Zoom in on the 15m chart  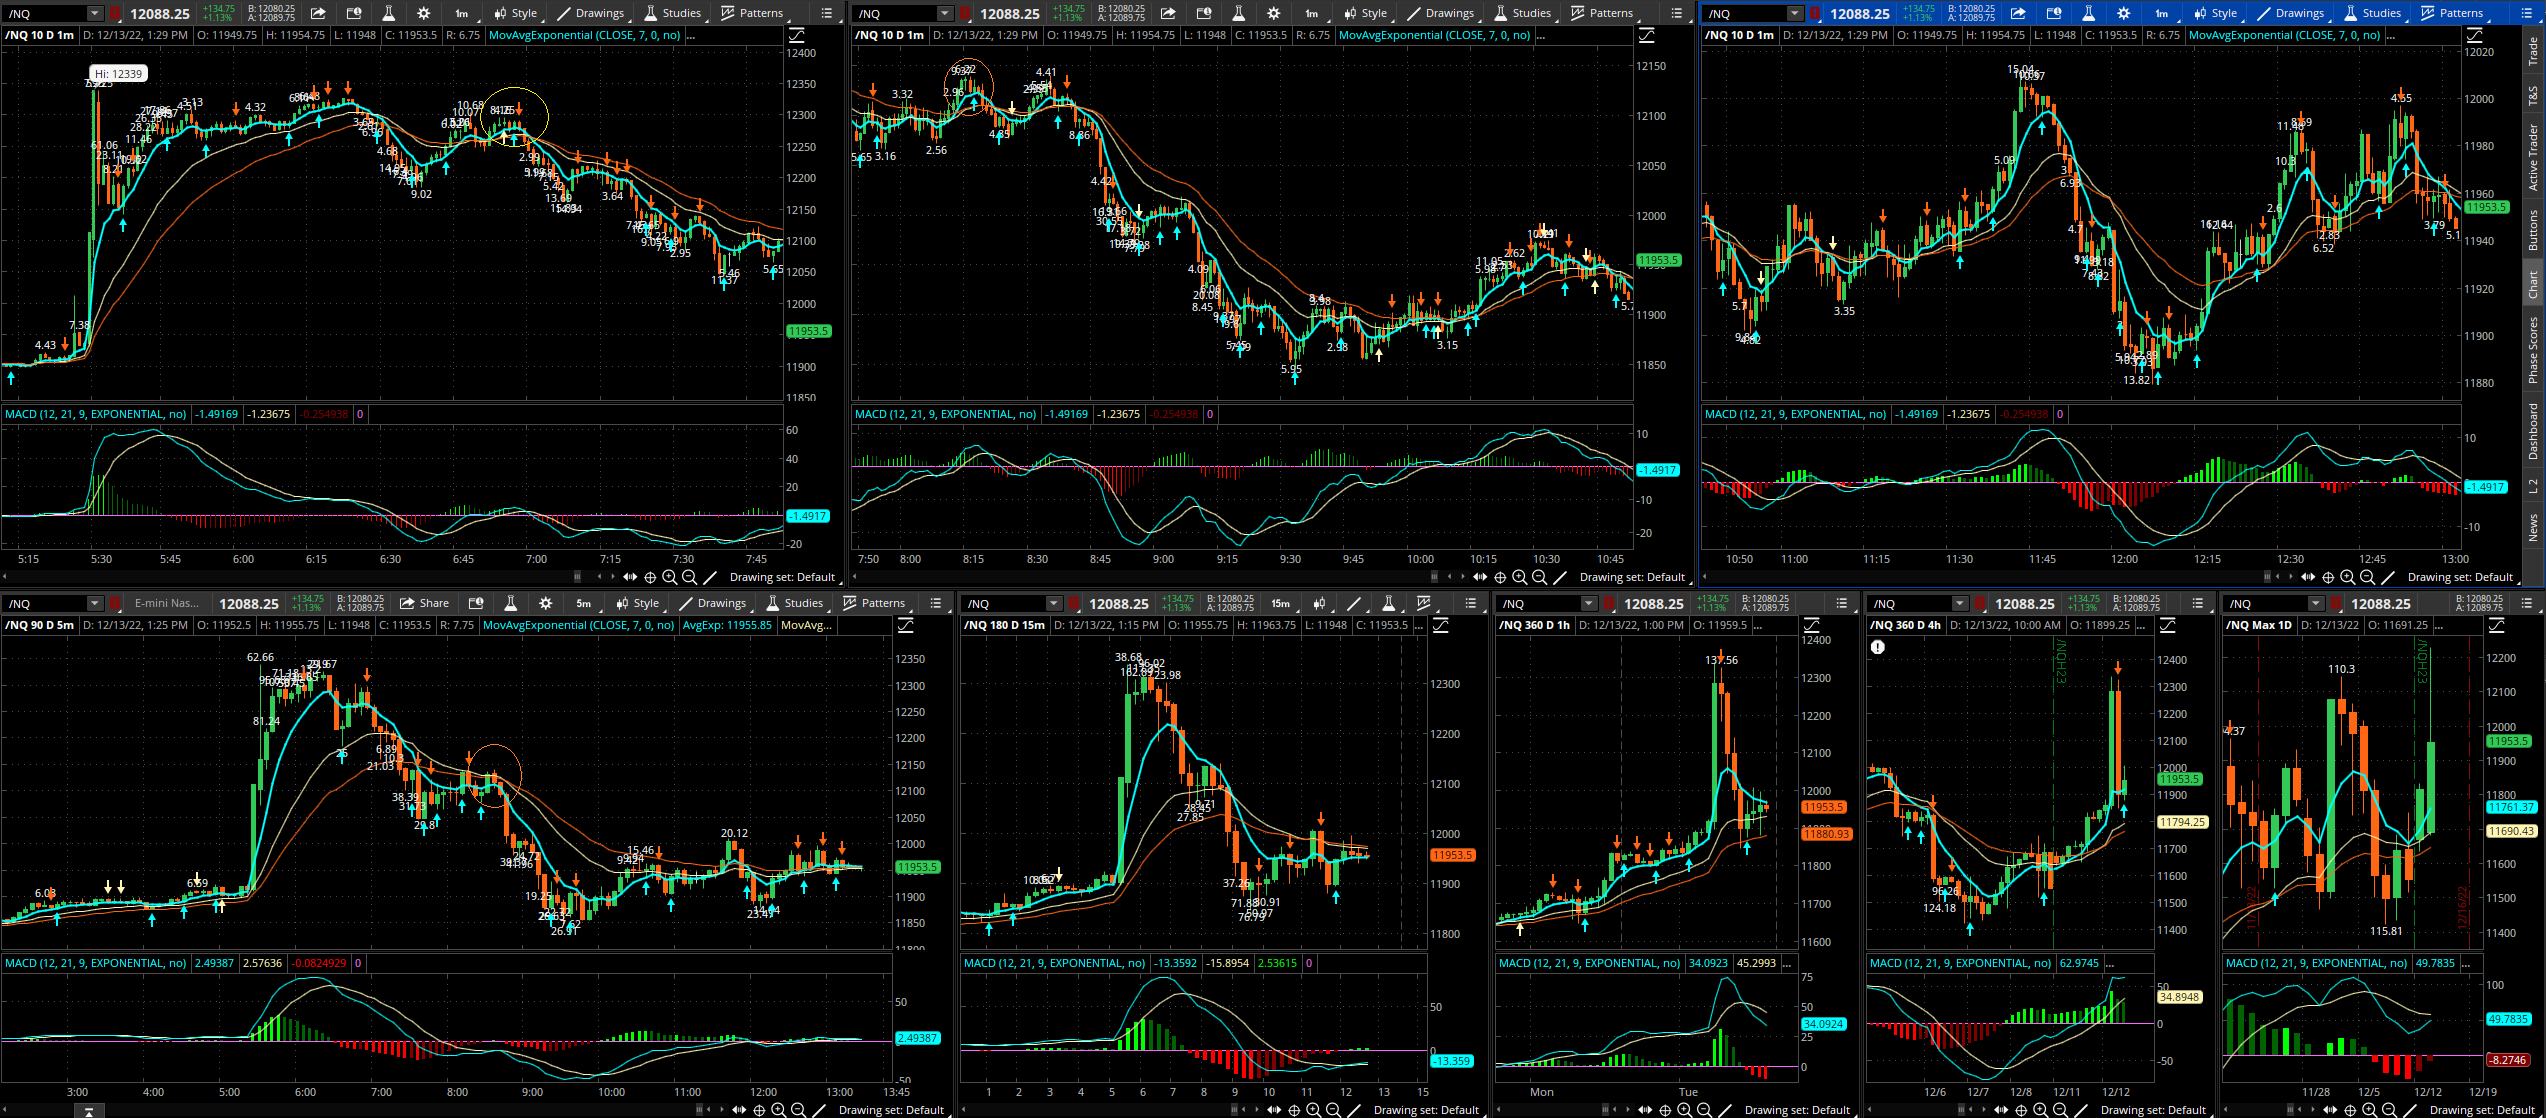point(1314,1110)
